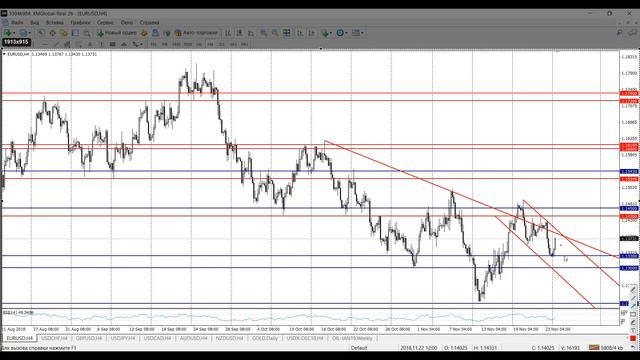Select the MN timeframe button
Viewport: 640px width, 360px height.
pos(244,44)
